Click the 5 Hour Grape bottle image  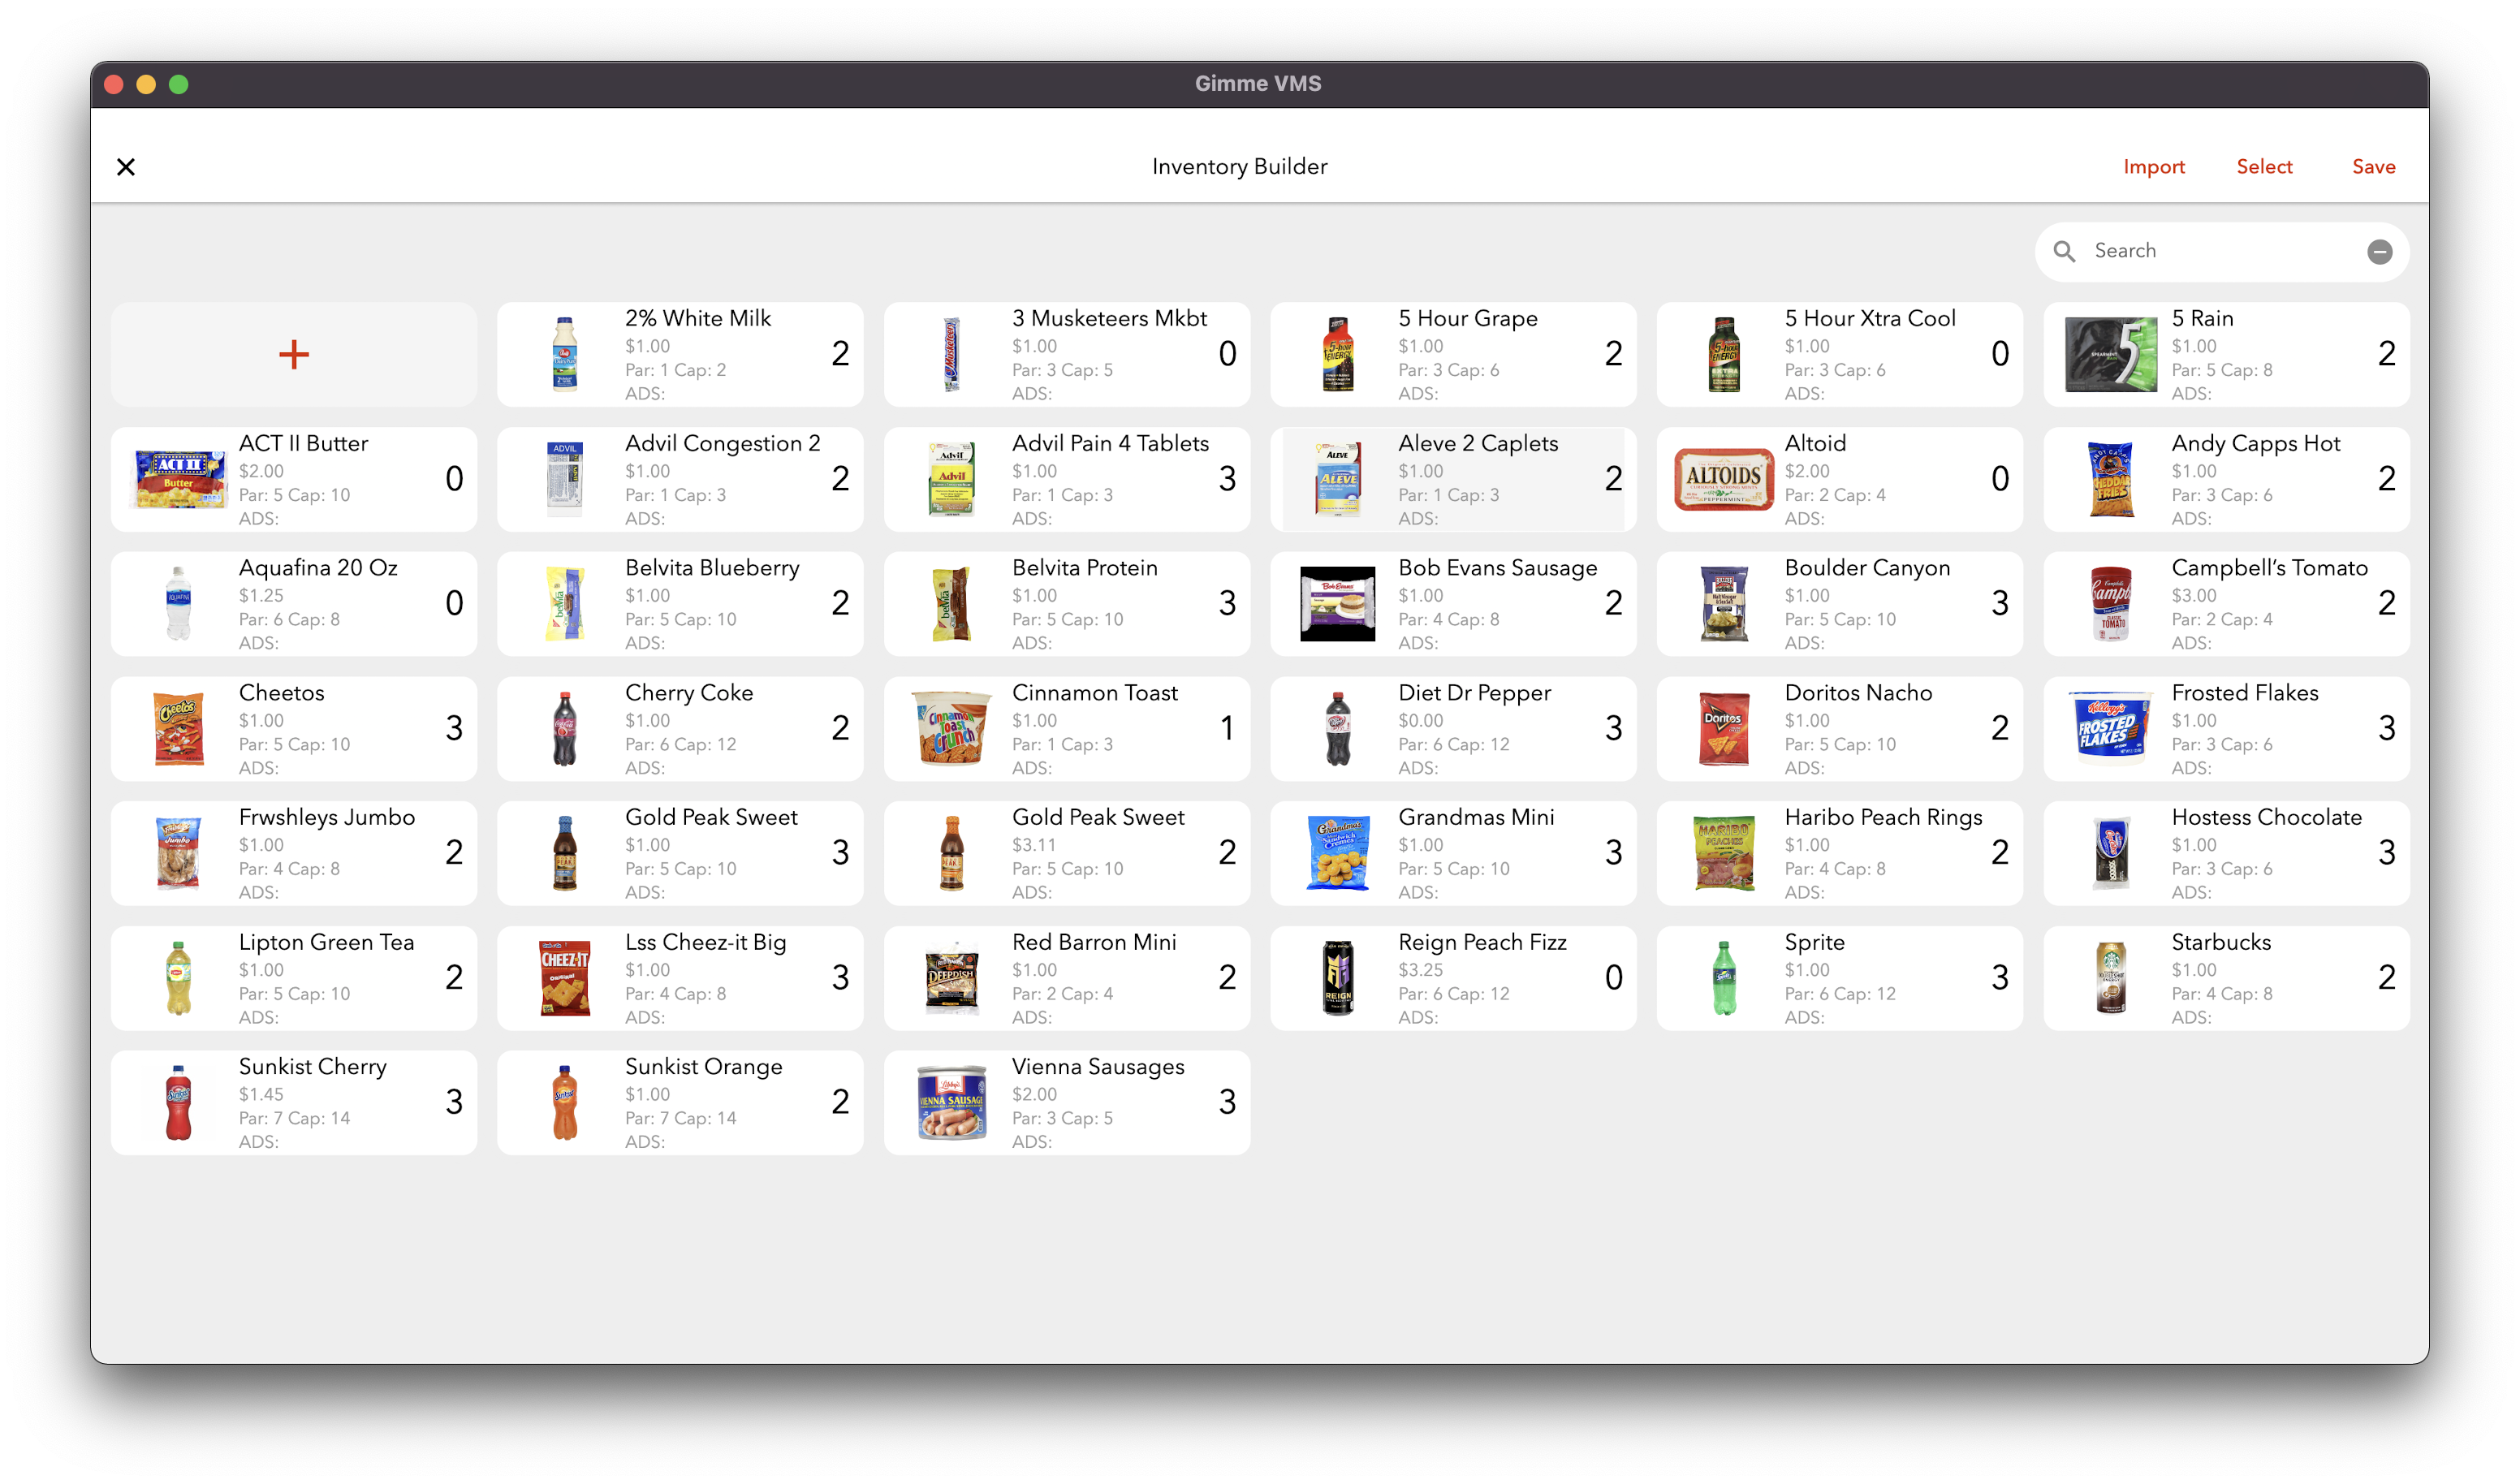(1338, 354)
